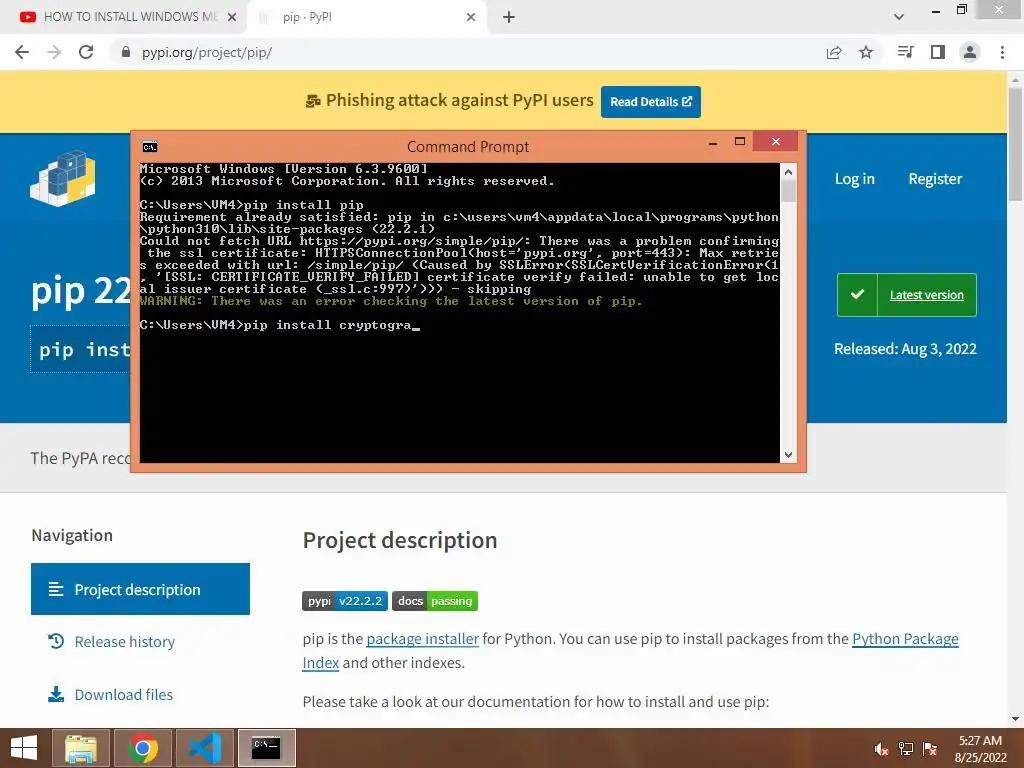
Task: Click Command Prompt scrollbar down arrow
Action: (788, 455)
